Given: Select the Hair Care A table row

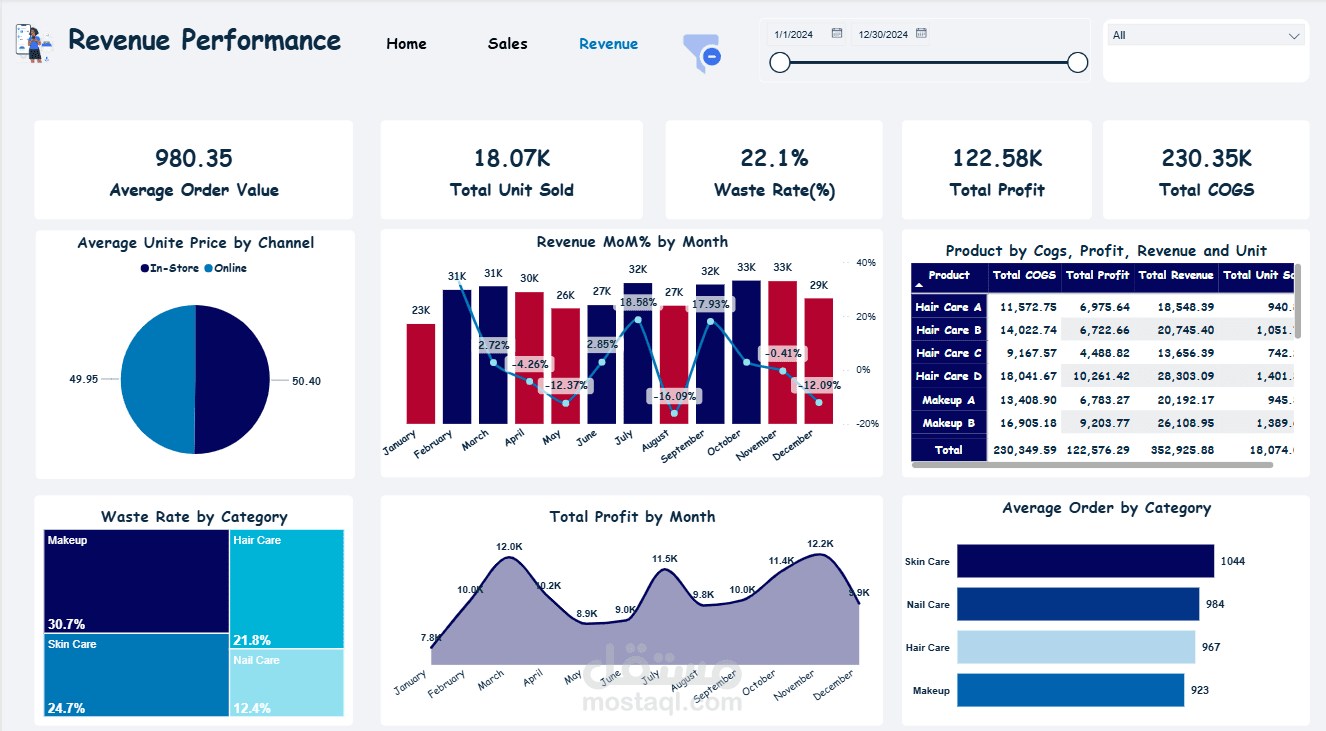Looking at the screenshot, I should [x=1103, y=307].
